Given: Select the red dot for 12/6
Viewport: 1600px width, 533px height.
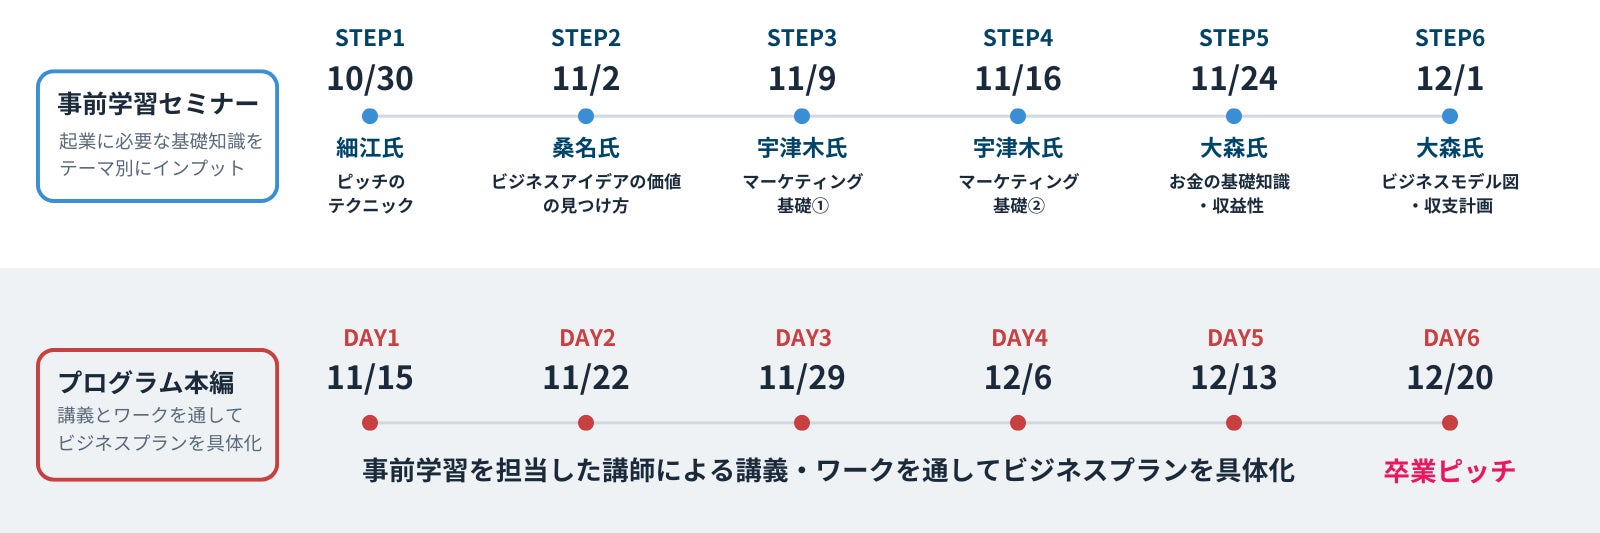Looking at the screenshot, I should tap(1018, 423).
